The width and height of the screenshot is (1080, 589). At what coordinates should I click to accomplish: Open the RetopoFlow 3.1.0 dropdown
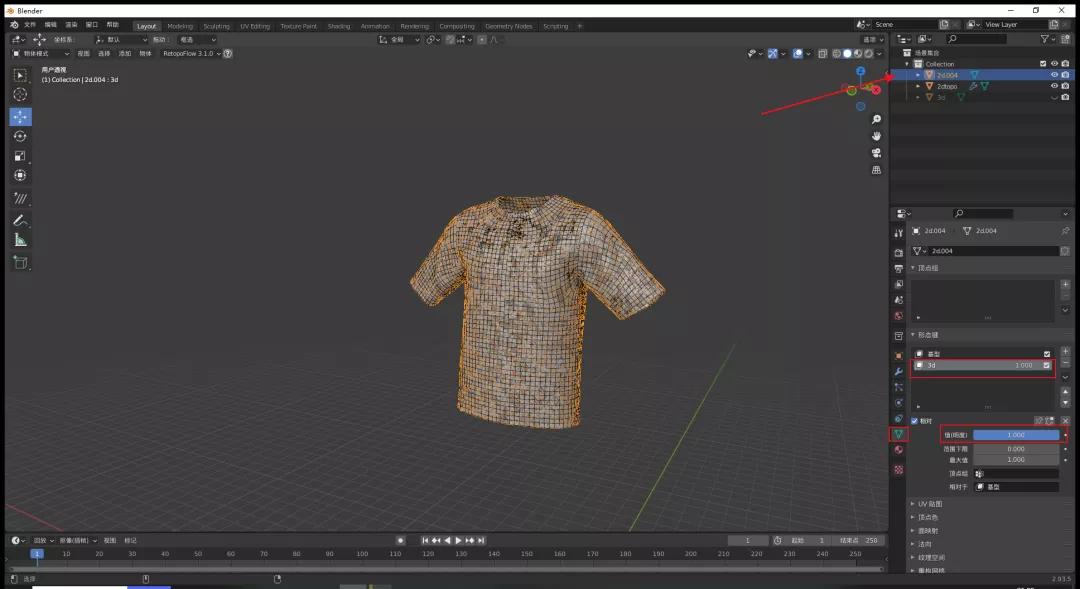click(193, 52)
